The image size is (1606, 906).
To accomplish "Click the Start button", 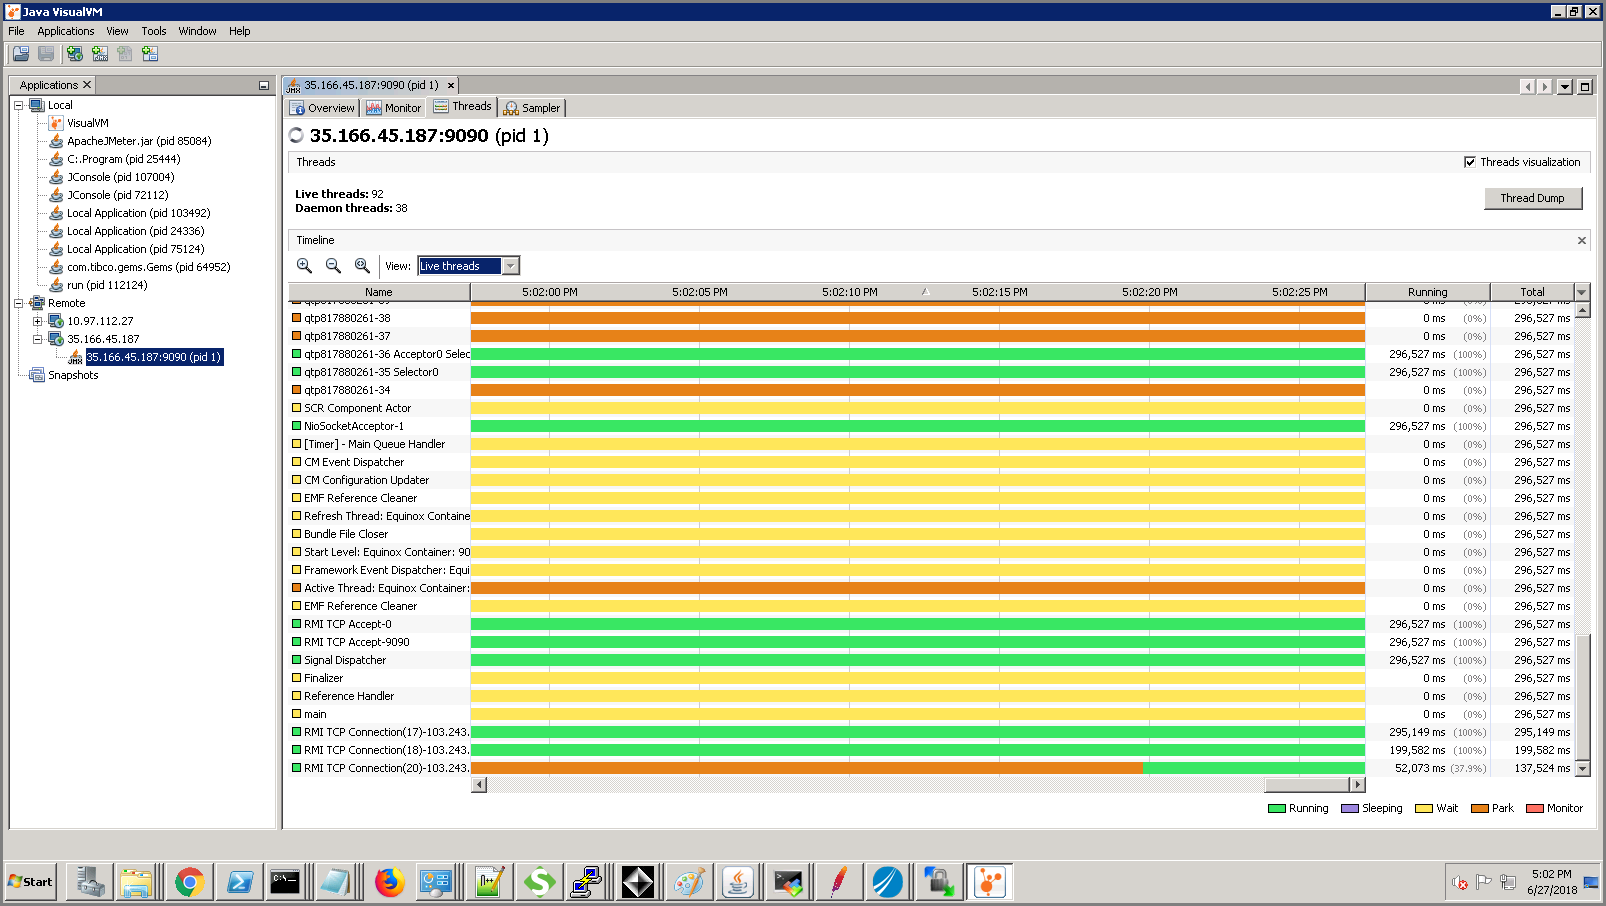I will pos(30,882).
